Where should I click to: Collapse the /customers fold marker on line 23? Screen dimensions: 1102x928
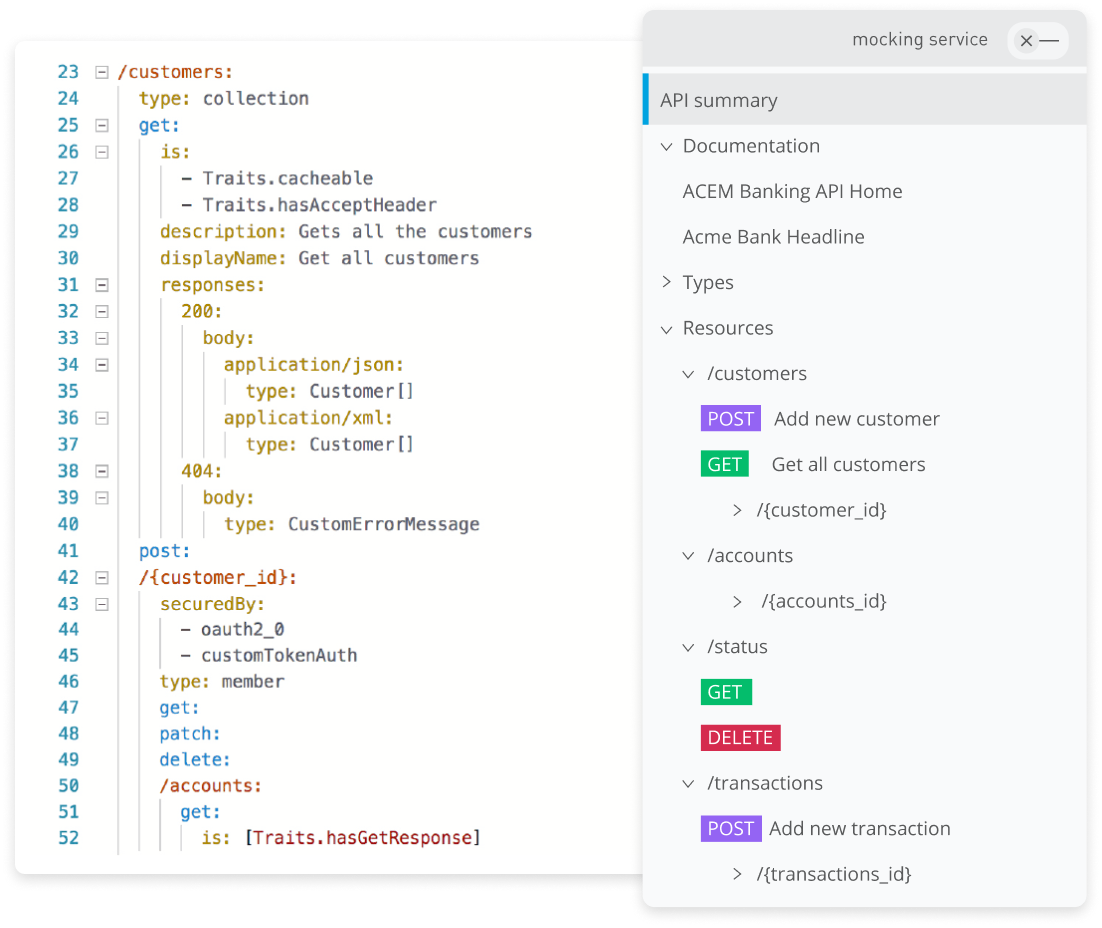101,72
